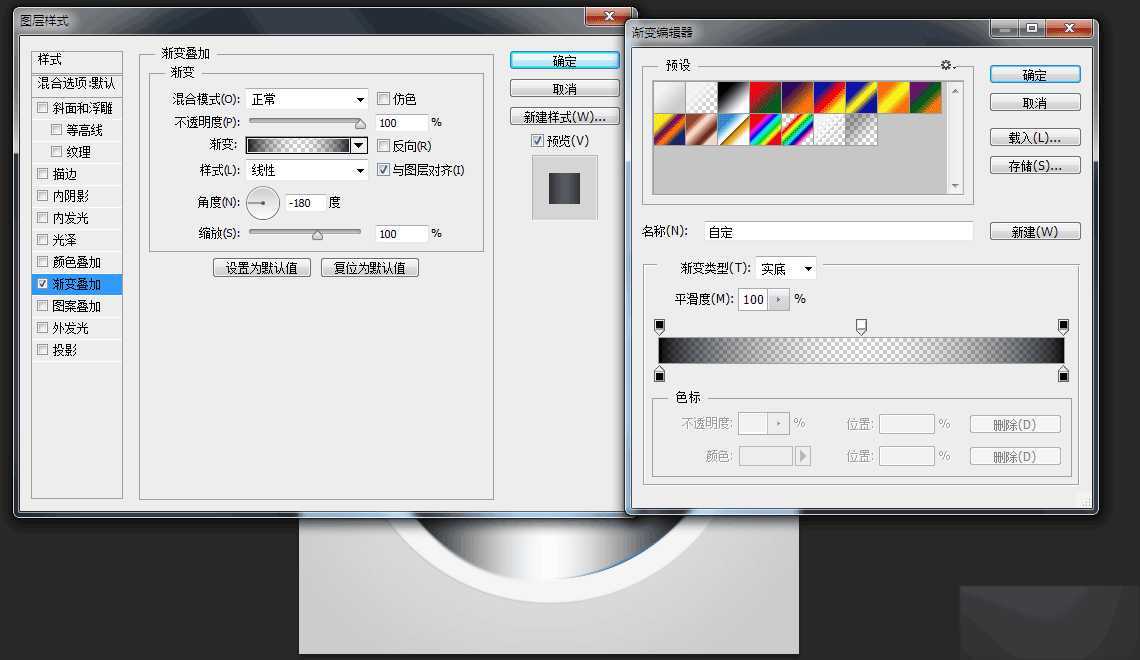Select the foreground-to-transparent gradient preset
The width and height of the screenshot is (1140, 660).
click(x=700, y=95)
